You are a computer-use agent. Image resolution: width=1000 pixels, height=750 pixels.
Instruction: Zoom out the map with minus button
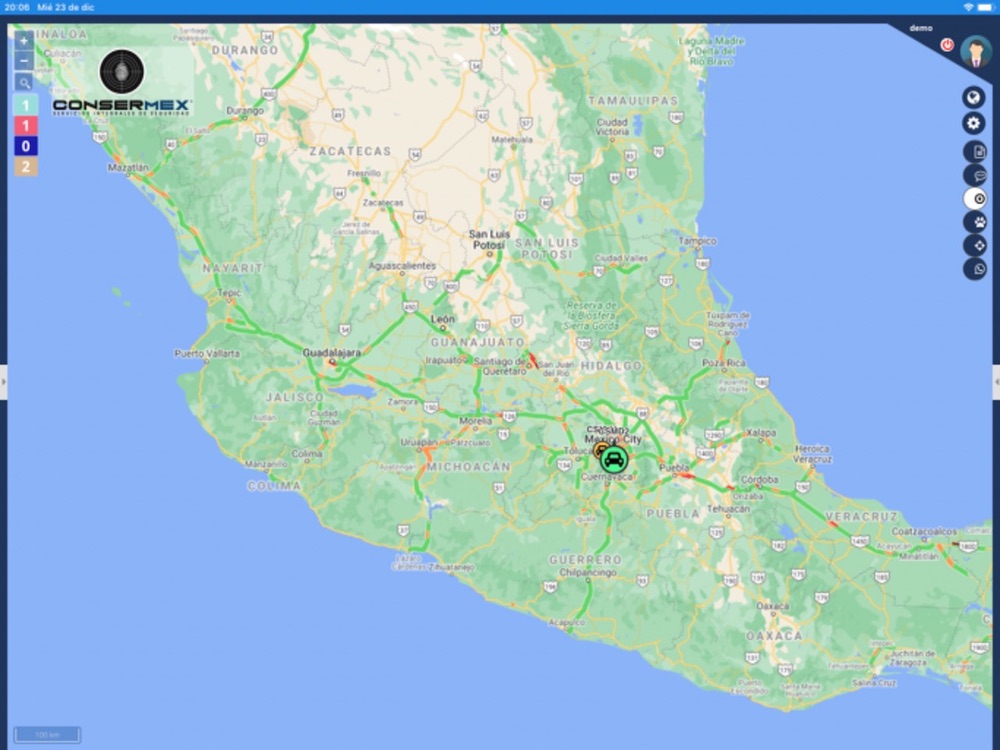click(x=24, y=61)
